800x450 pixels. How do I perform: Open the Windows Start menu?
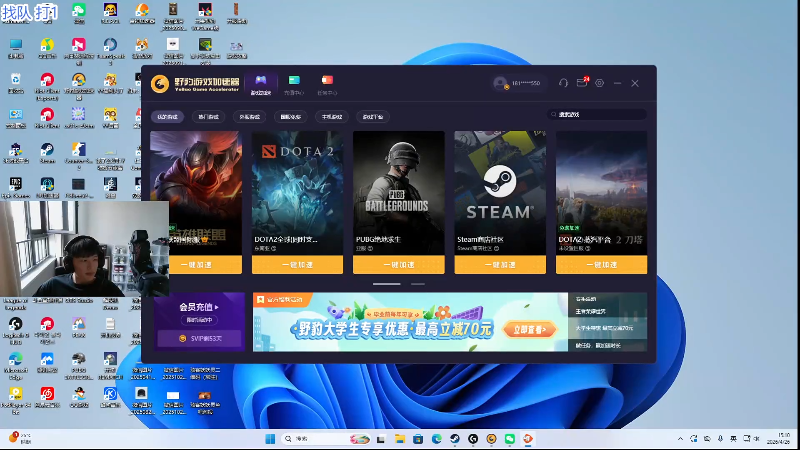pos(270,439)
